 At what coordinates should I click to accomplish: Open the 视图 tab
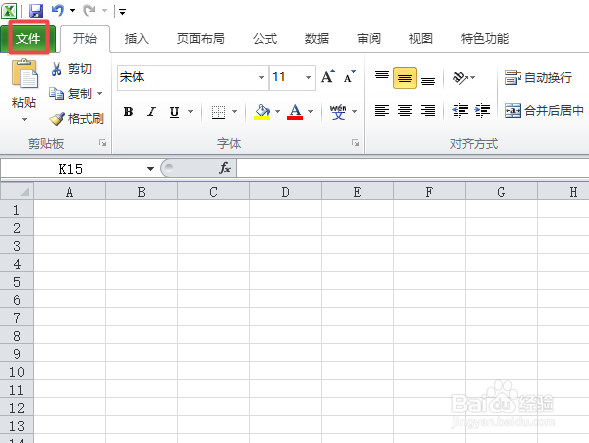(421, 39)
